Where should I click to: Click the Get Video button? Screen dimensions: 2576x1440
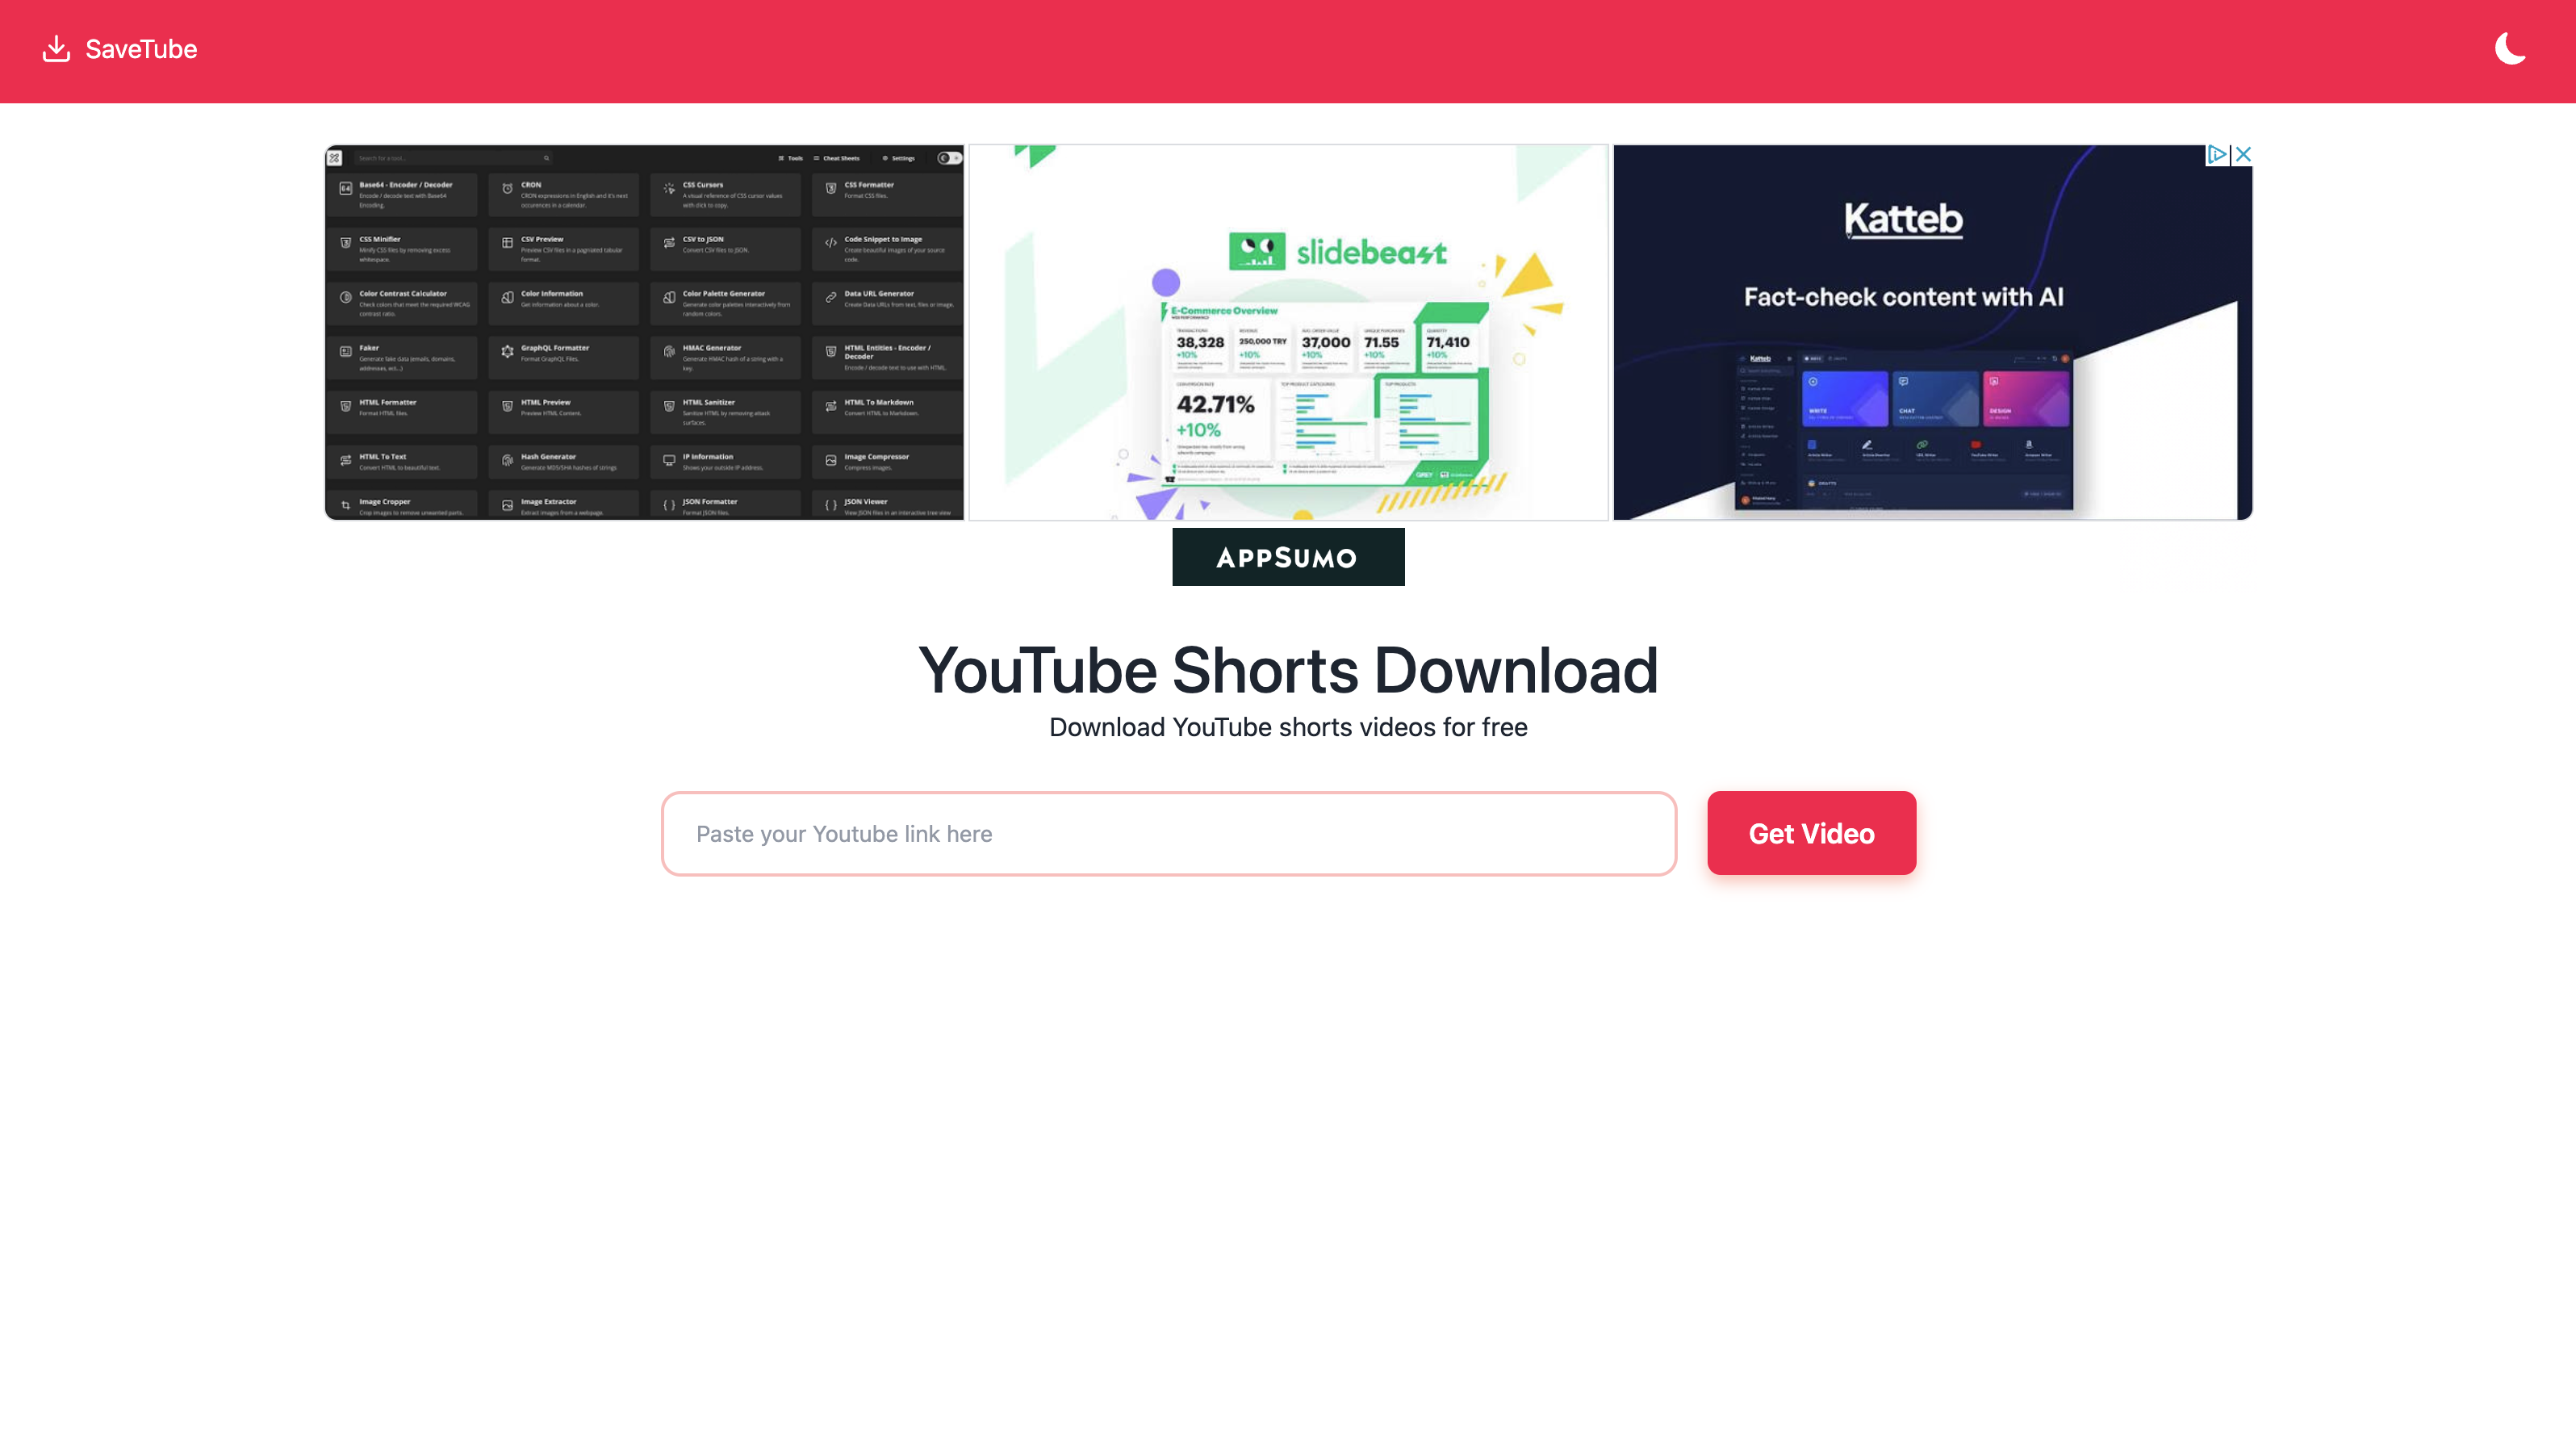coord(1810,833)
